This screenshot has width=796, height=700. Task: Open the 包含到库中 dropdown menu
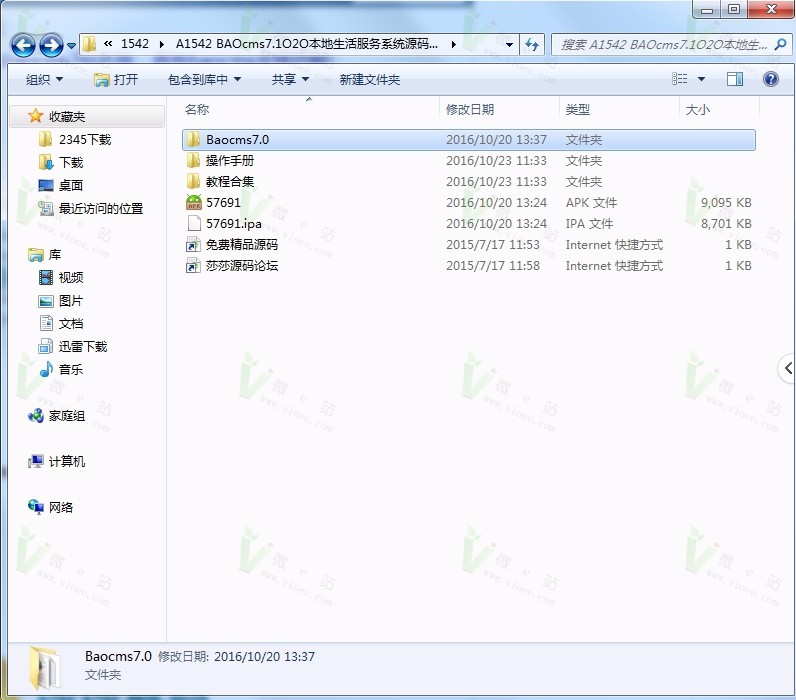(204, 79)
